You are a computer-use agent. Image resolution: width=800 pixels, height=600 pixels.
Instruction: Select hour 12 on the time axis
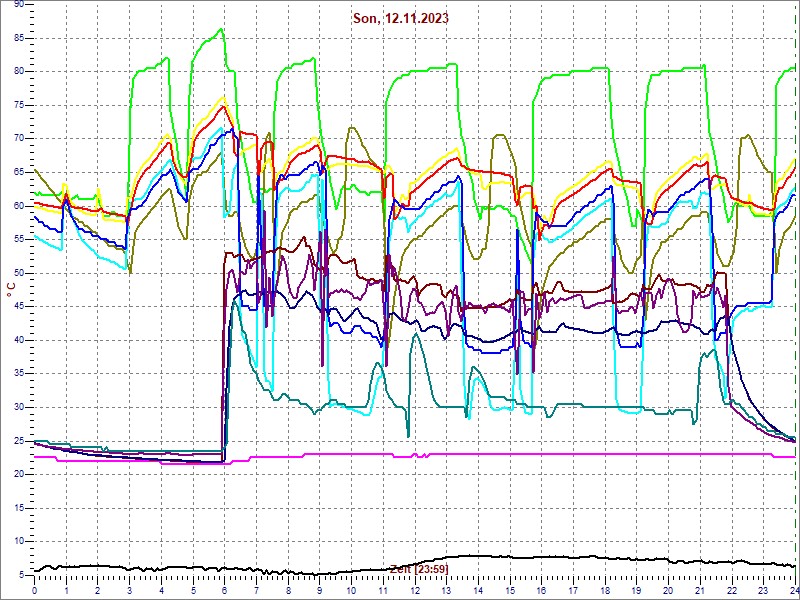[415, 590]
